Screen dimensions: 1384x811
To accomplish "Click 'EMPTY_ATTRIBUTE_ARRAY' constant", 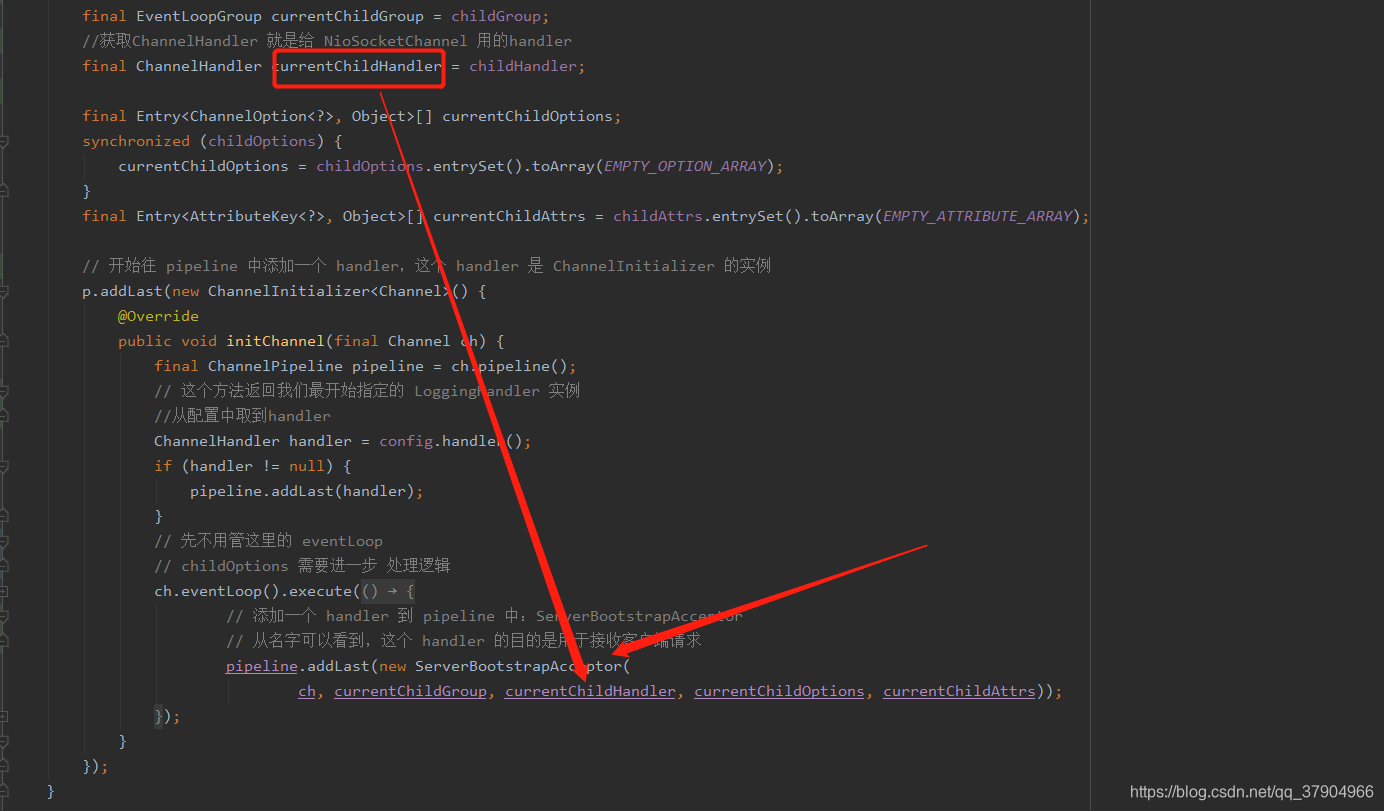I will pos(978,216).
